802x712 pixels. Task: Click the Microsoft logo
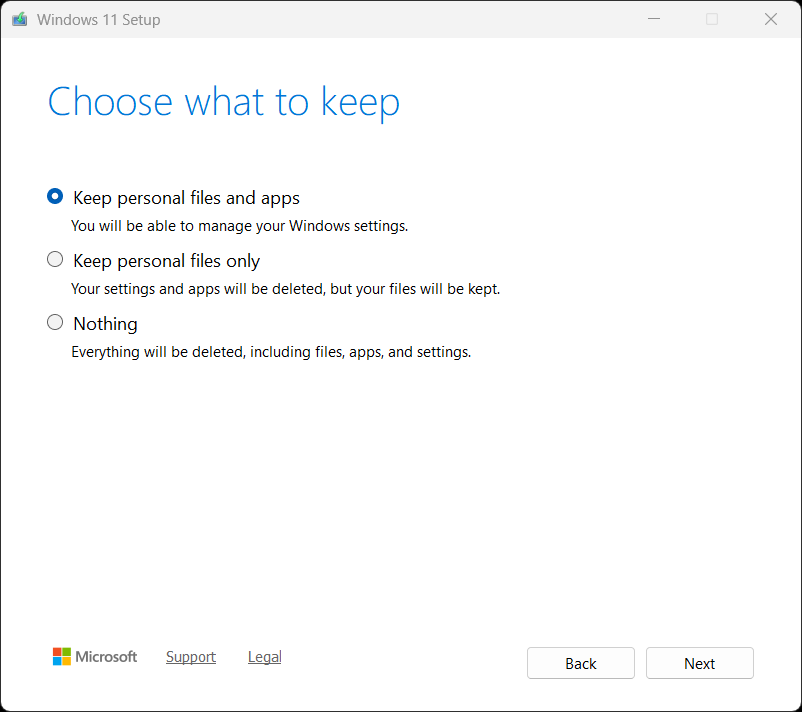pyautogui.click(x=95, y=656)
